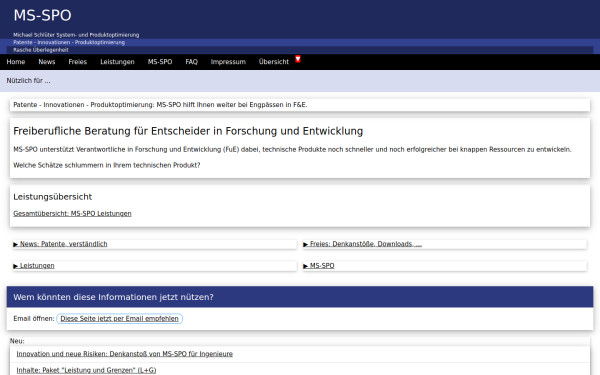
Task: Select MS-SPO in the black navigation bar
Action: (160, 62)
